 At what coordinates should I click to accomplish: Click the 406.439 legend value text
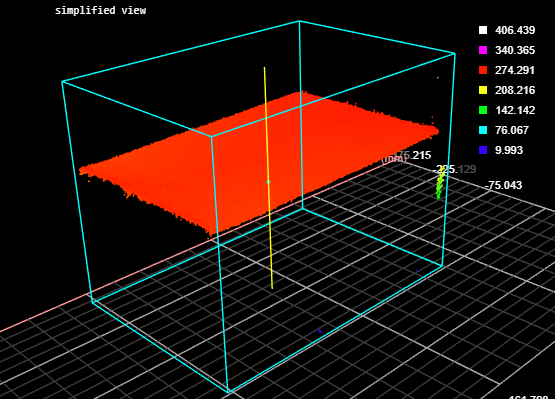point(515,30)
